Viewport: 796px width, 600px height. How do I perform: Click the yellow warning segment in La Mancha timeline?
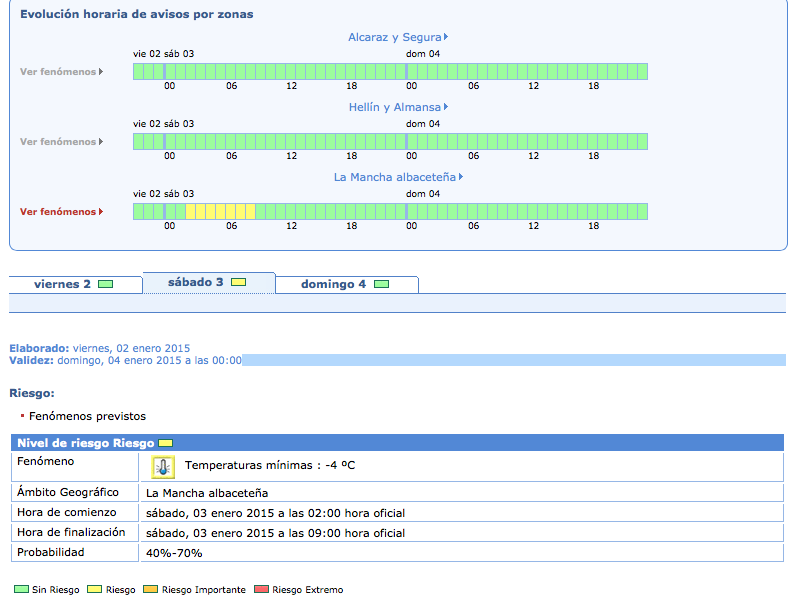(x=220, y=211)
